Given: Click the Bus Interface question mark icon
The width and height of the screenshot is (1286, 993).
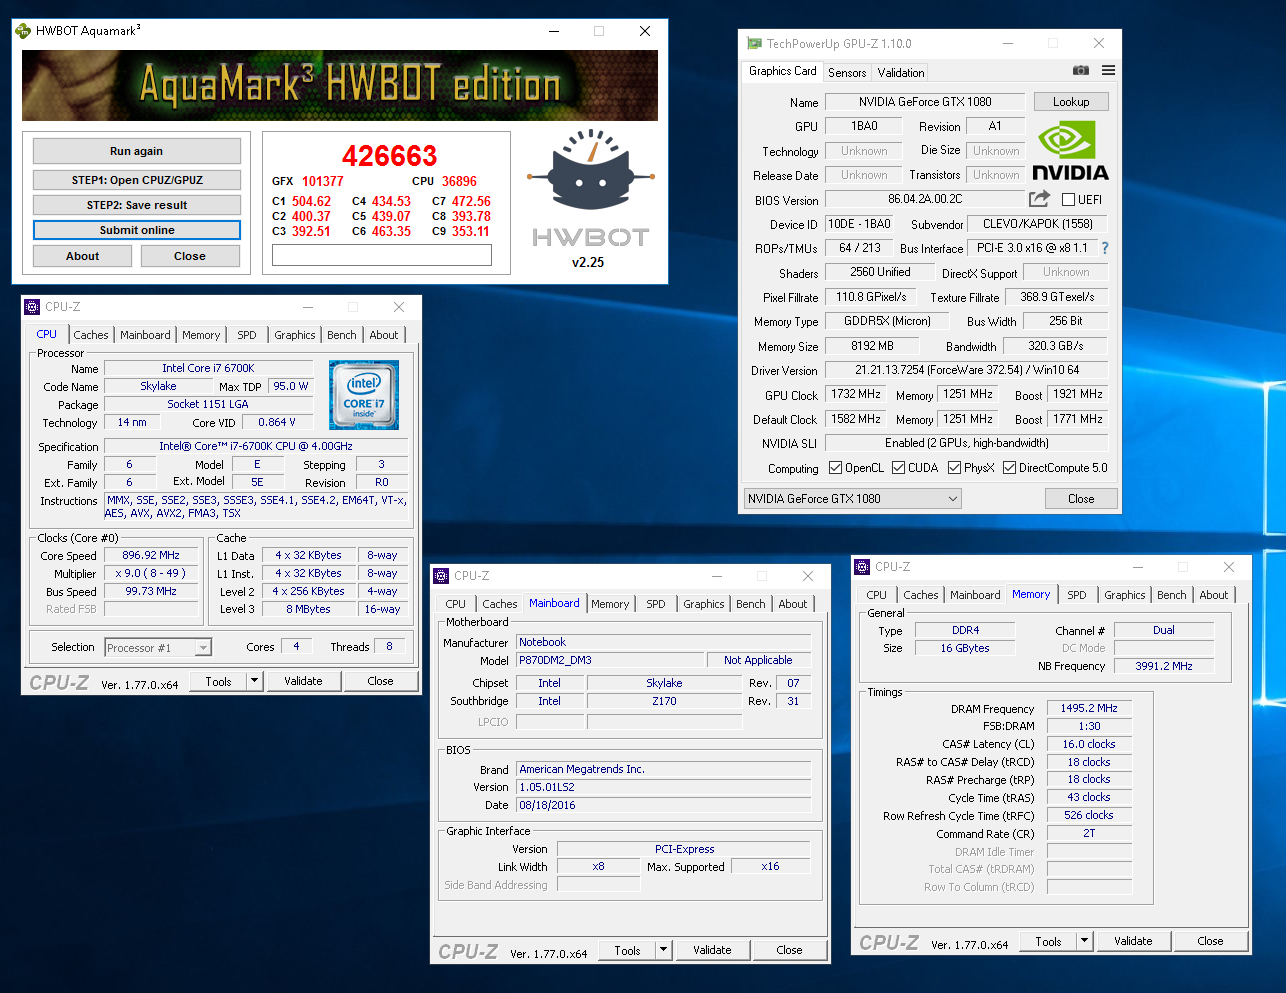Looking at the screenshot, I should (1105, 248).
